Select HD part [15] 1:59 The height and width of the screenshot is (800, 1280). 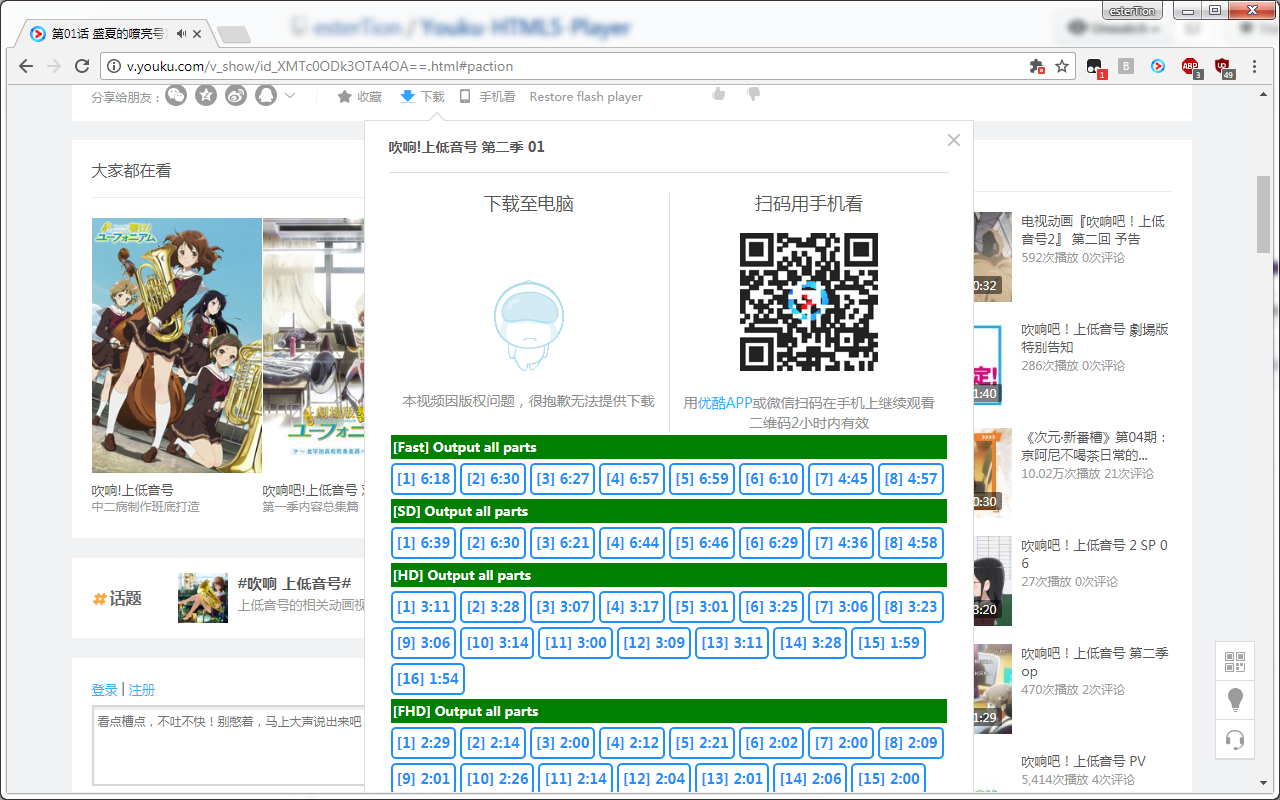pos(889,643)
